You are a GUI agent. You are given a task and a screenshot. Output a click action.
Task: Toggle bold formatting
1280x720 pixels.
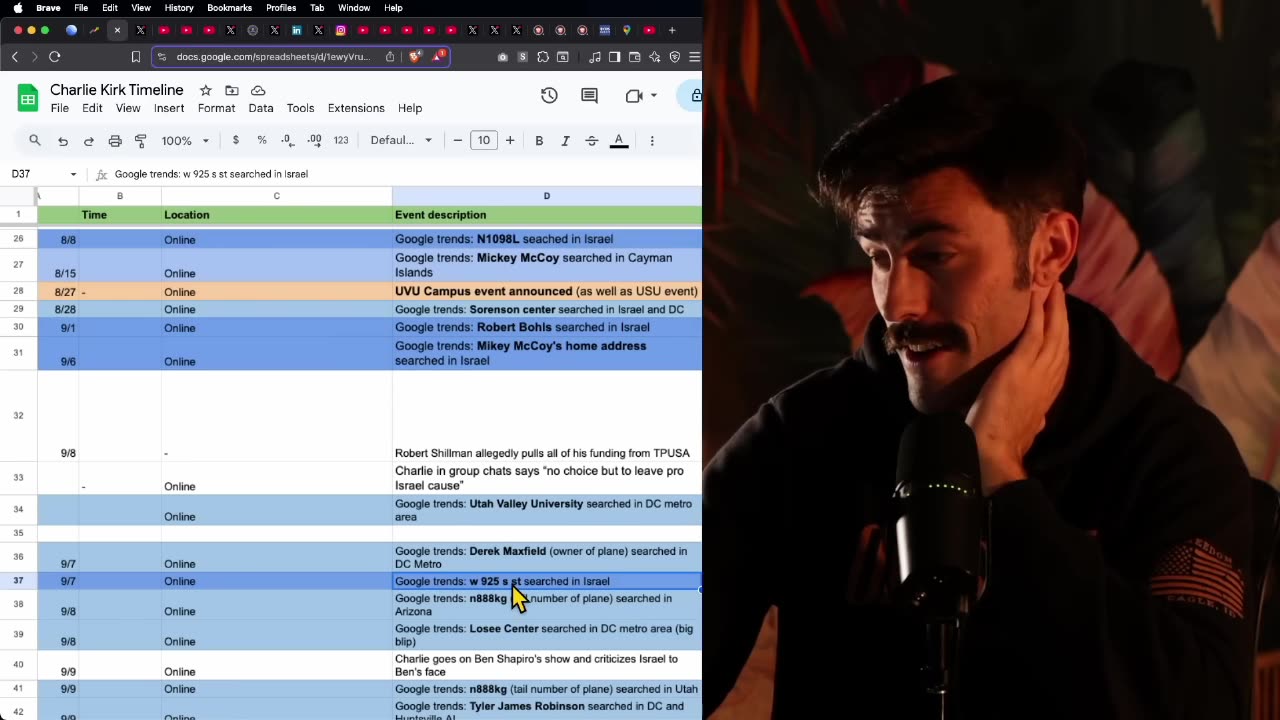coord(539,141)
